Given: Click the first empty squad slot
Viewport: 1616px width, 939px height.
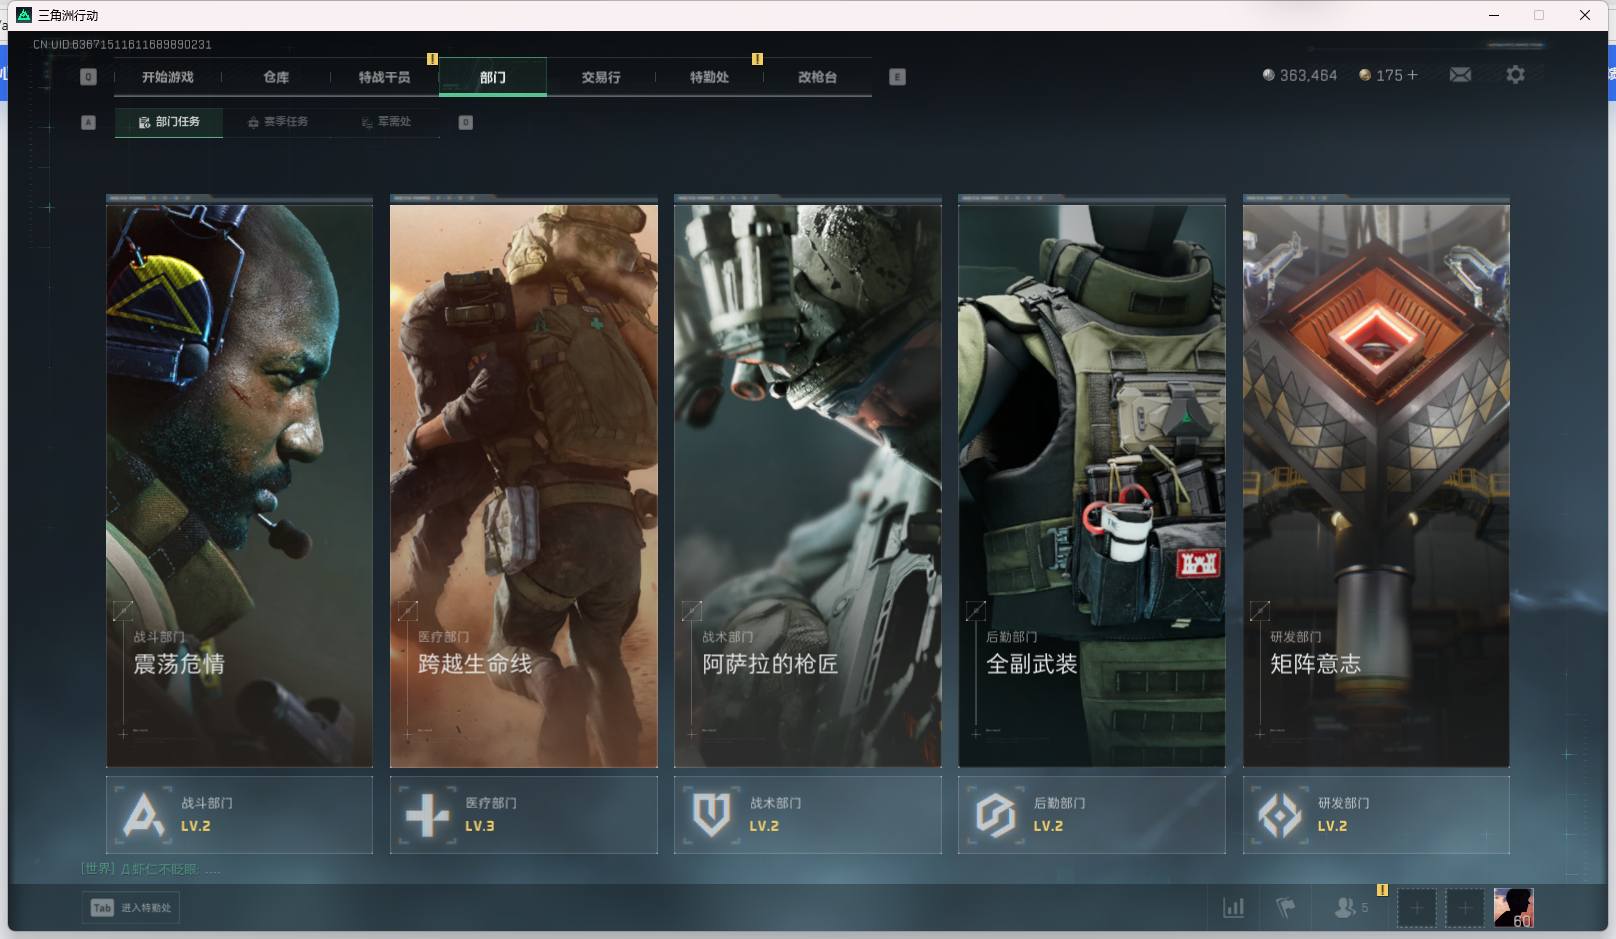Looking at the screenshot, I should point(1416,907).
